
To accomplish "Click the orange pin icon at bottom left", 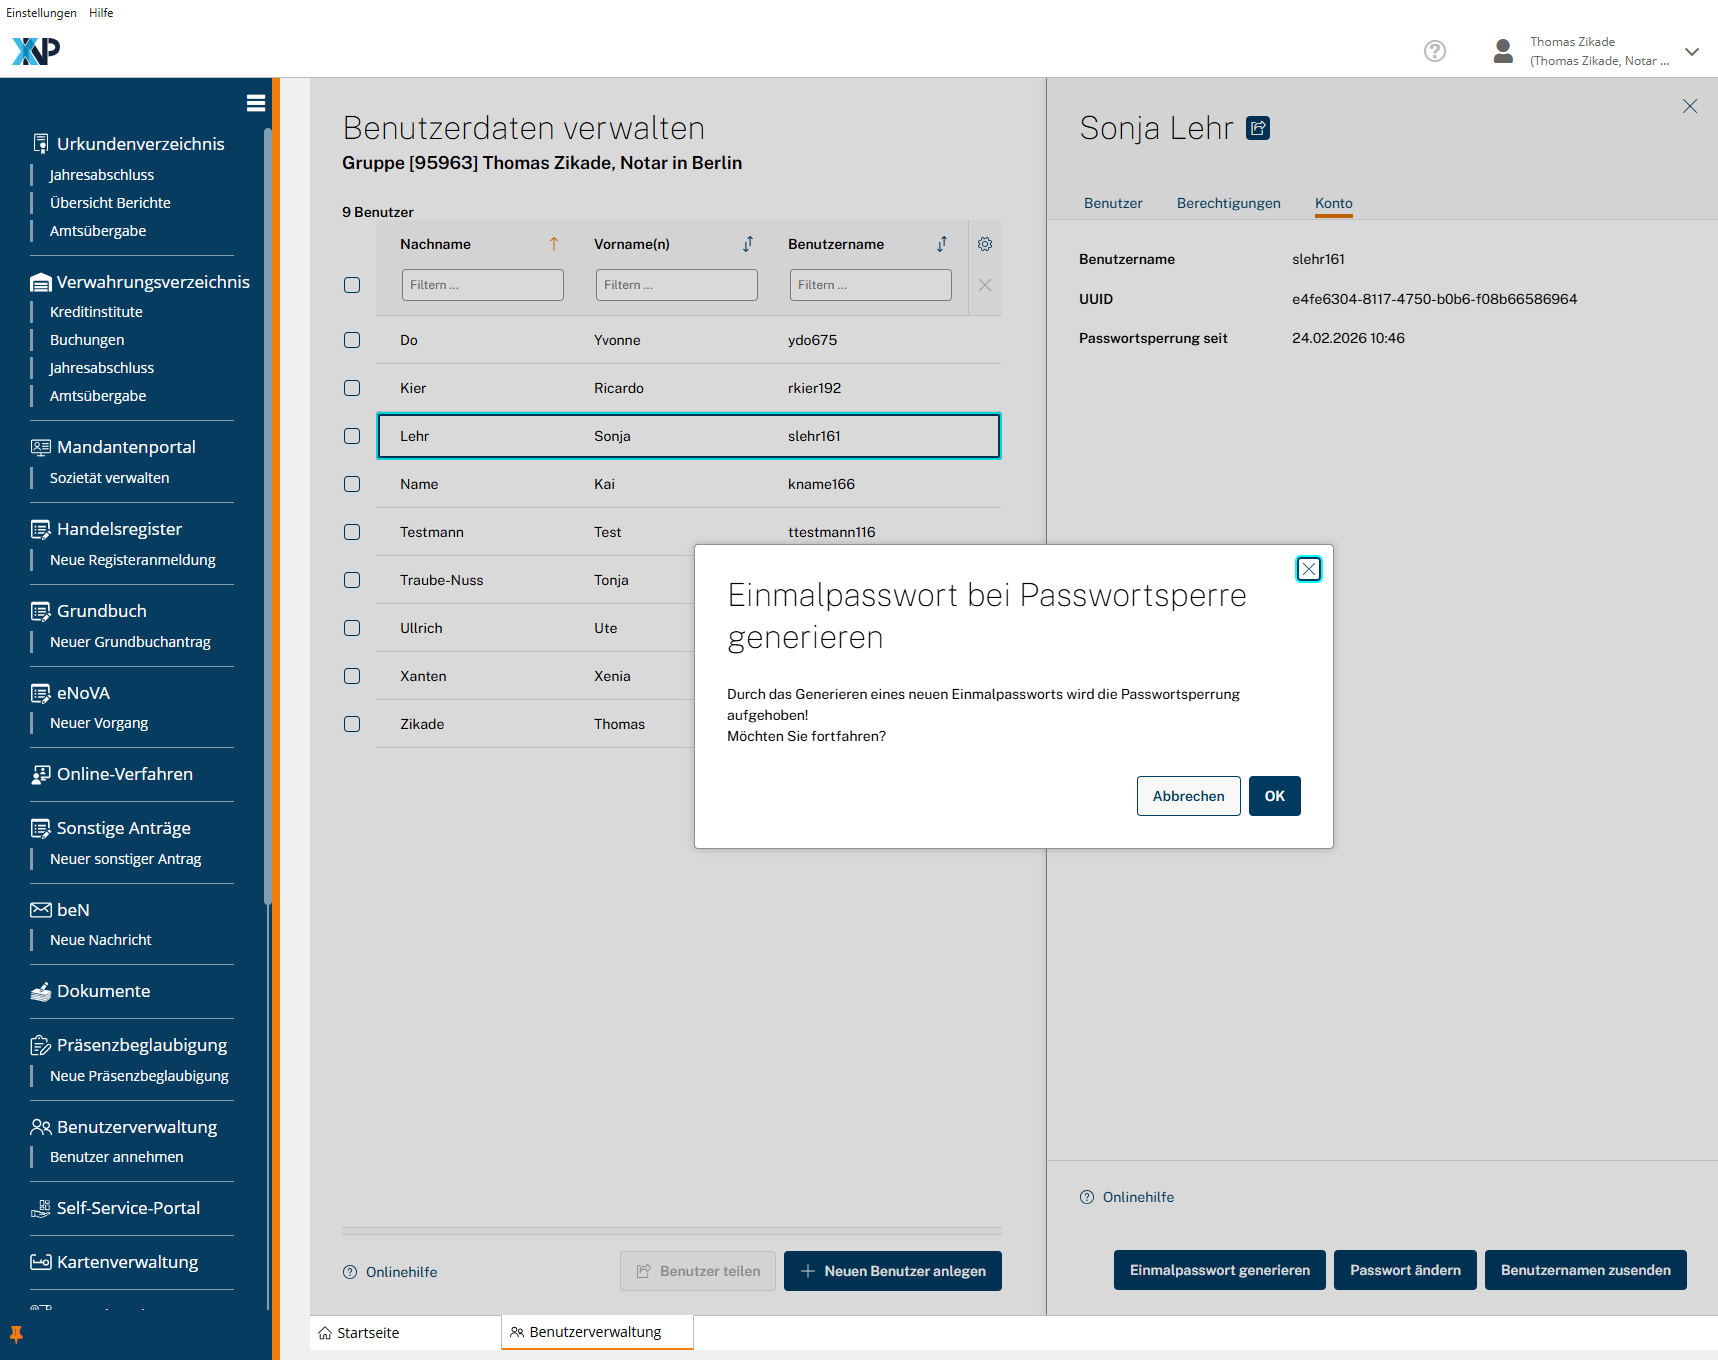I will (x=16, y=1334).
